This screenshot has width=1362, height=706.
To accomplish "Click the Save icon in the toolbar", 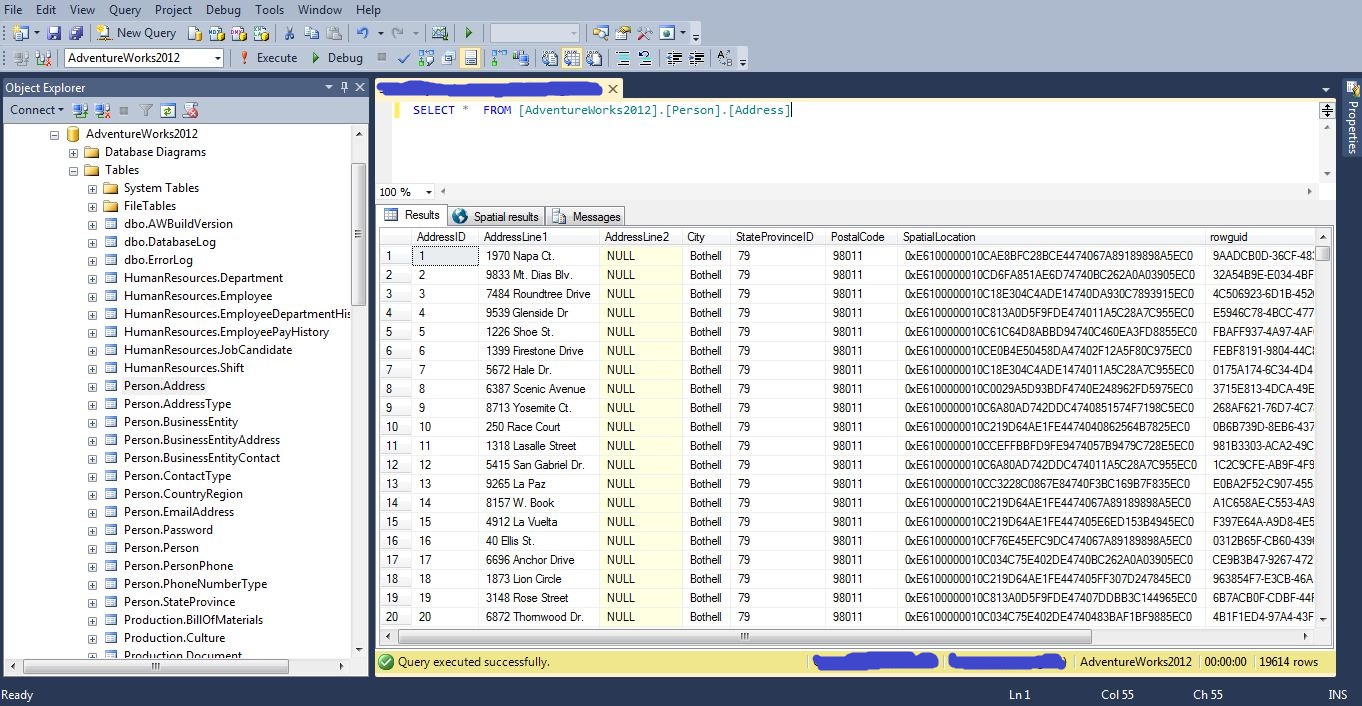I will [x=52, y=33].
